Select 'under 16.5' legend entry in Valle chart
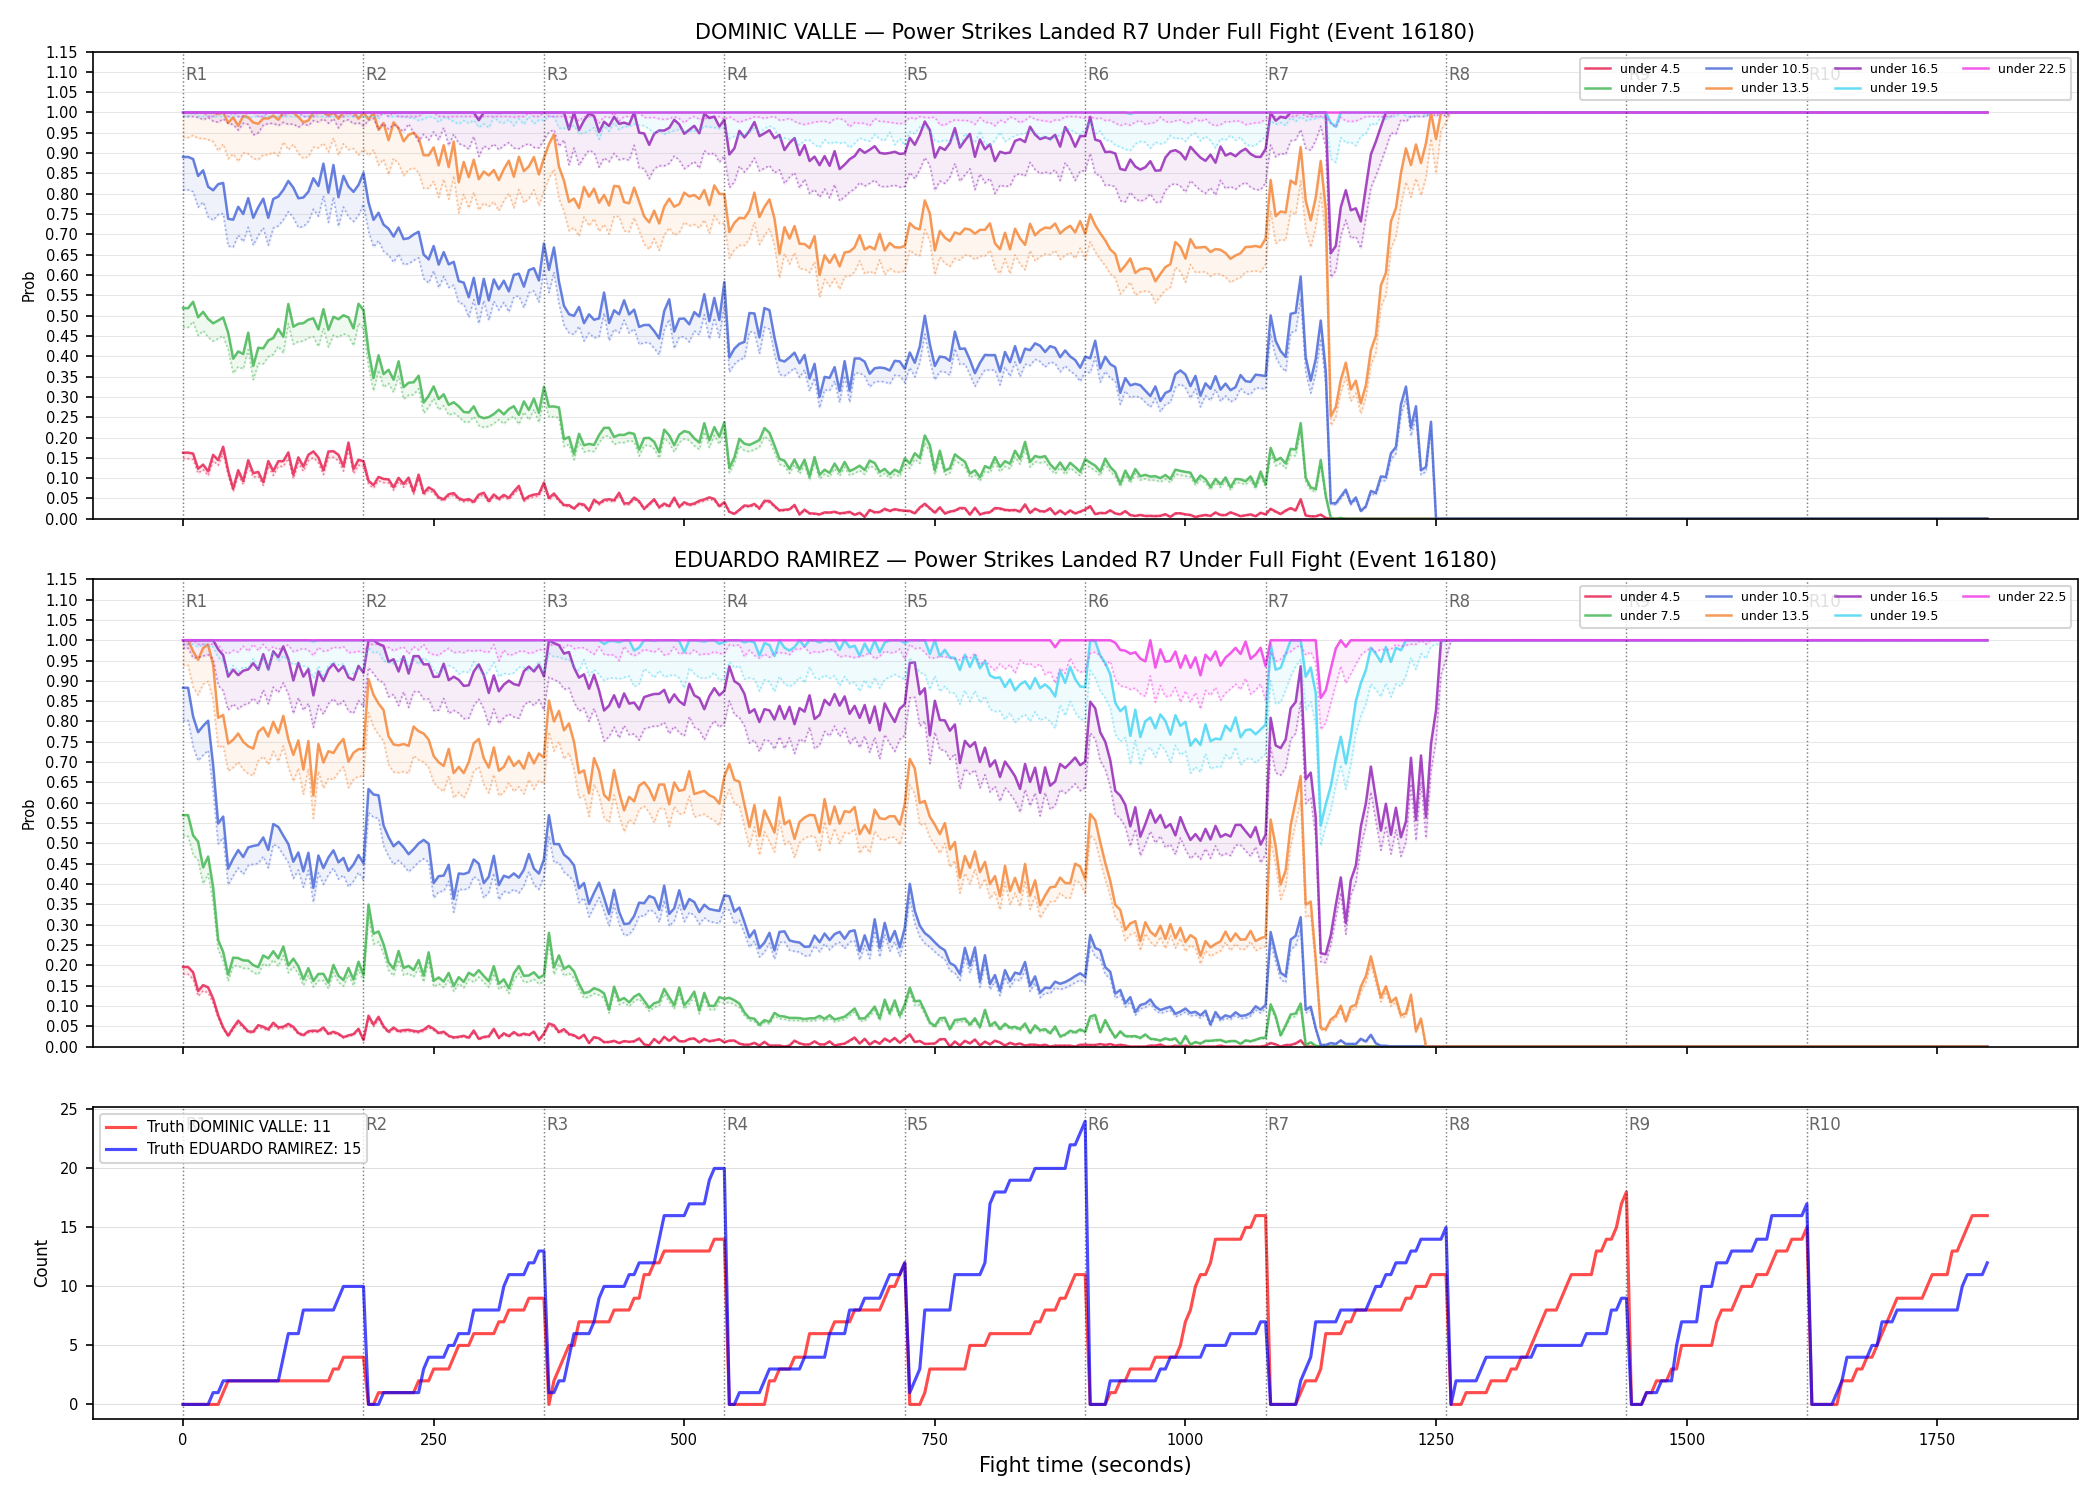This screenshot has width=2100, height=1500. (x=1886, y=69)
